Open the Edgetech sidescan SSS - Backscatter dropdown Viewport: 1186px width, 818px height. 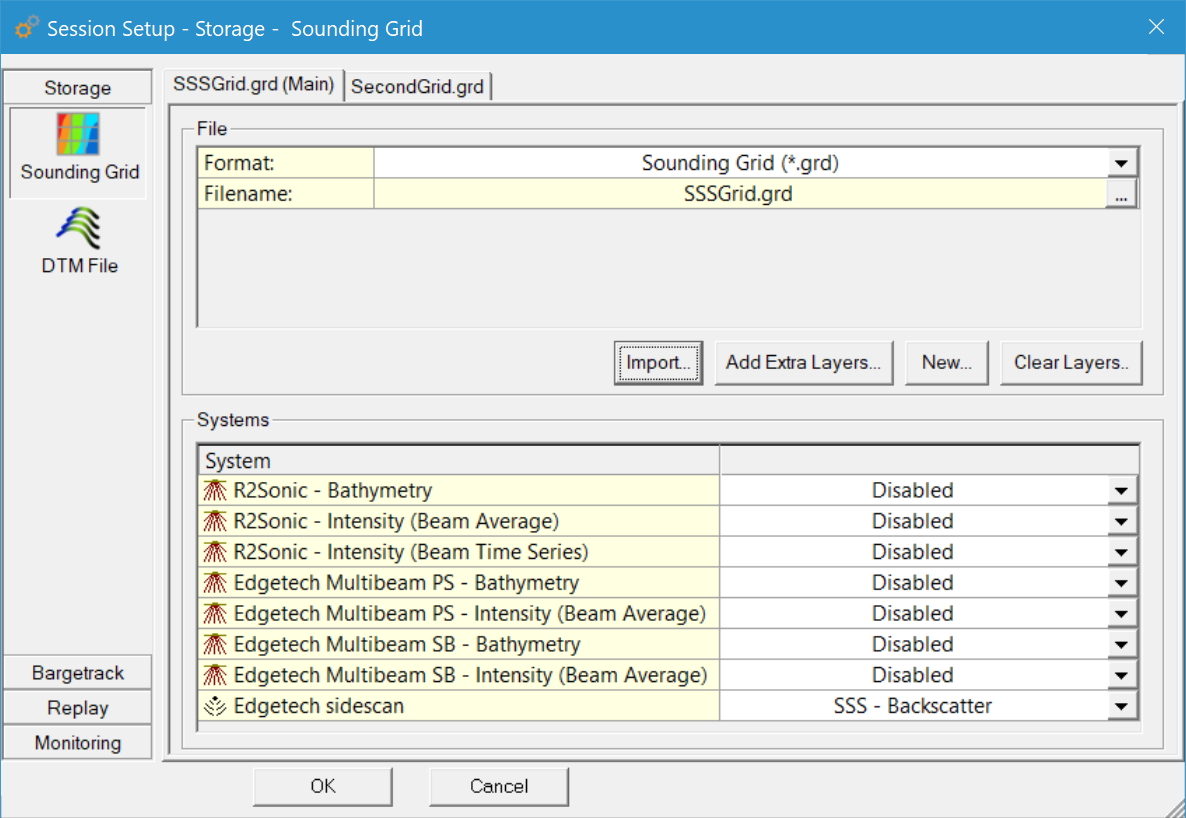click(x=1122, y=707)
